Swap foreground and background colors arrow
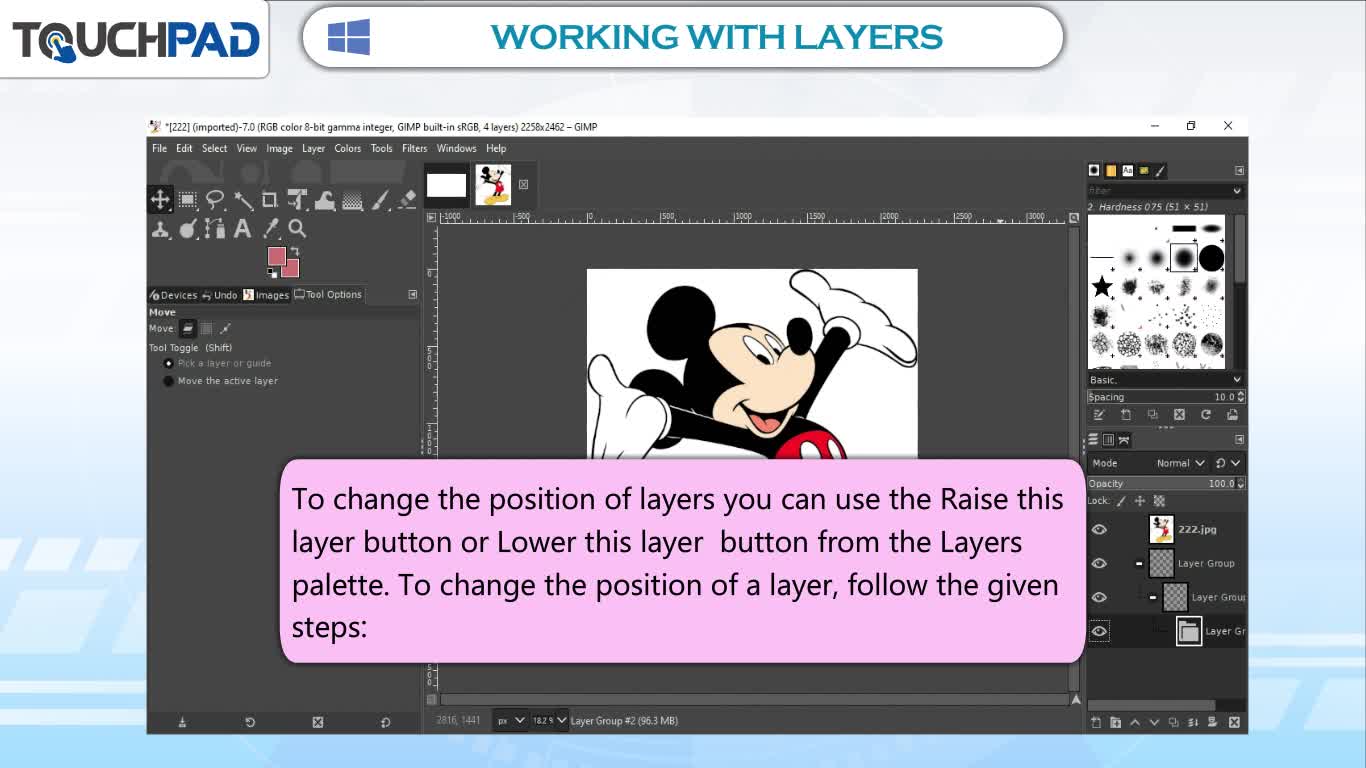This screenshot has width=1366, height=768. (x=294, y=252)
